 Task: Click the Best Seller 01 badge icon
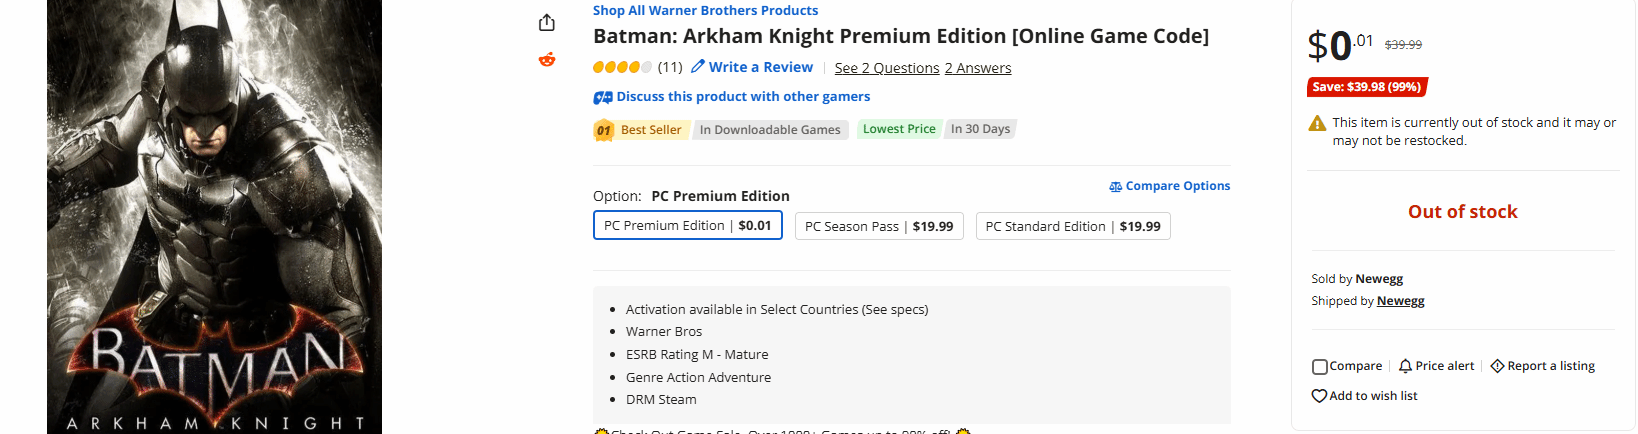pos(603,130)
